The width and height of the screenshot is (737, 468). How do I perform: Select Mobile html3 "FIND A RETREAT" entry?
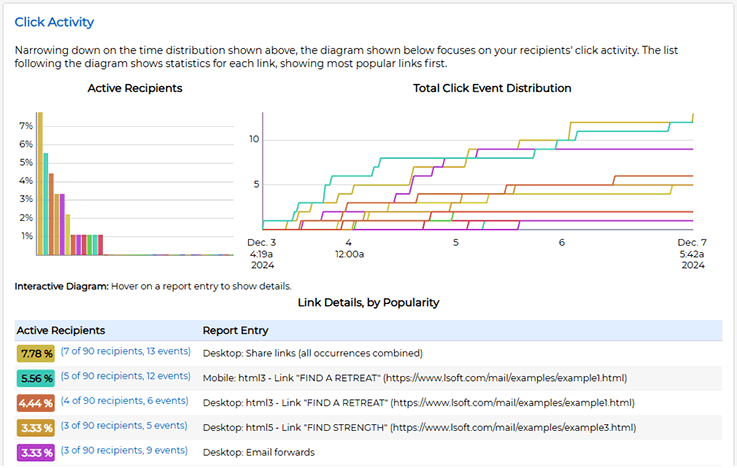tap(414, 378)
